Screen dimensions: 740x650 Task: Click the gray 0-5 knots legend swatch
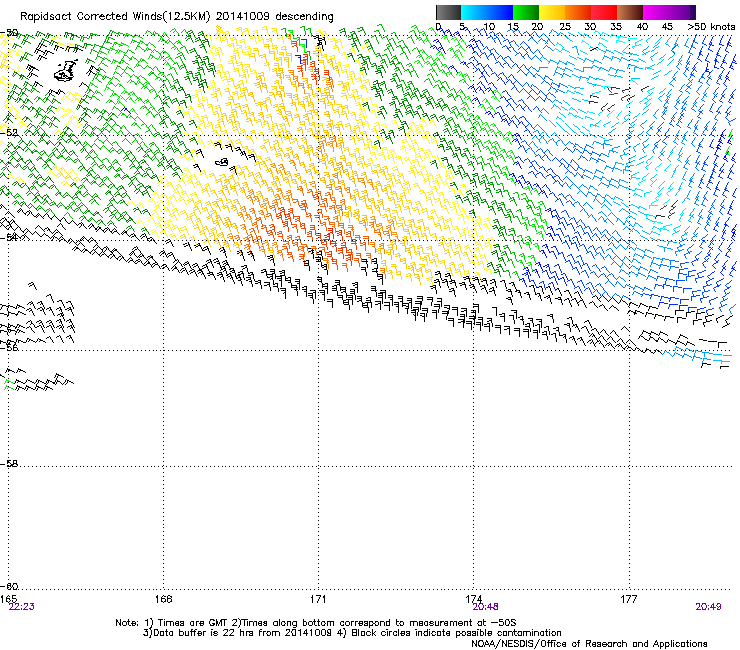pos(448,12)
